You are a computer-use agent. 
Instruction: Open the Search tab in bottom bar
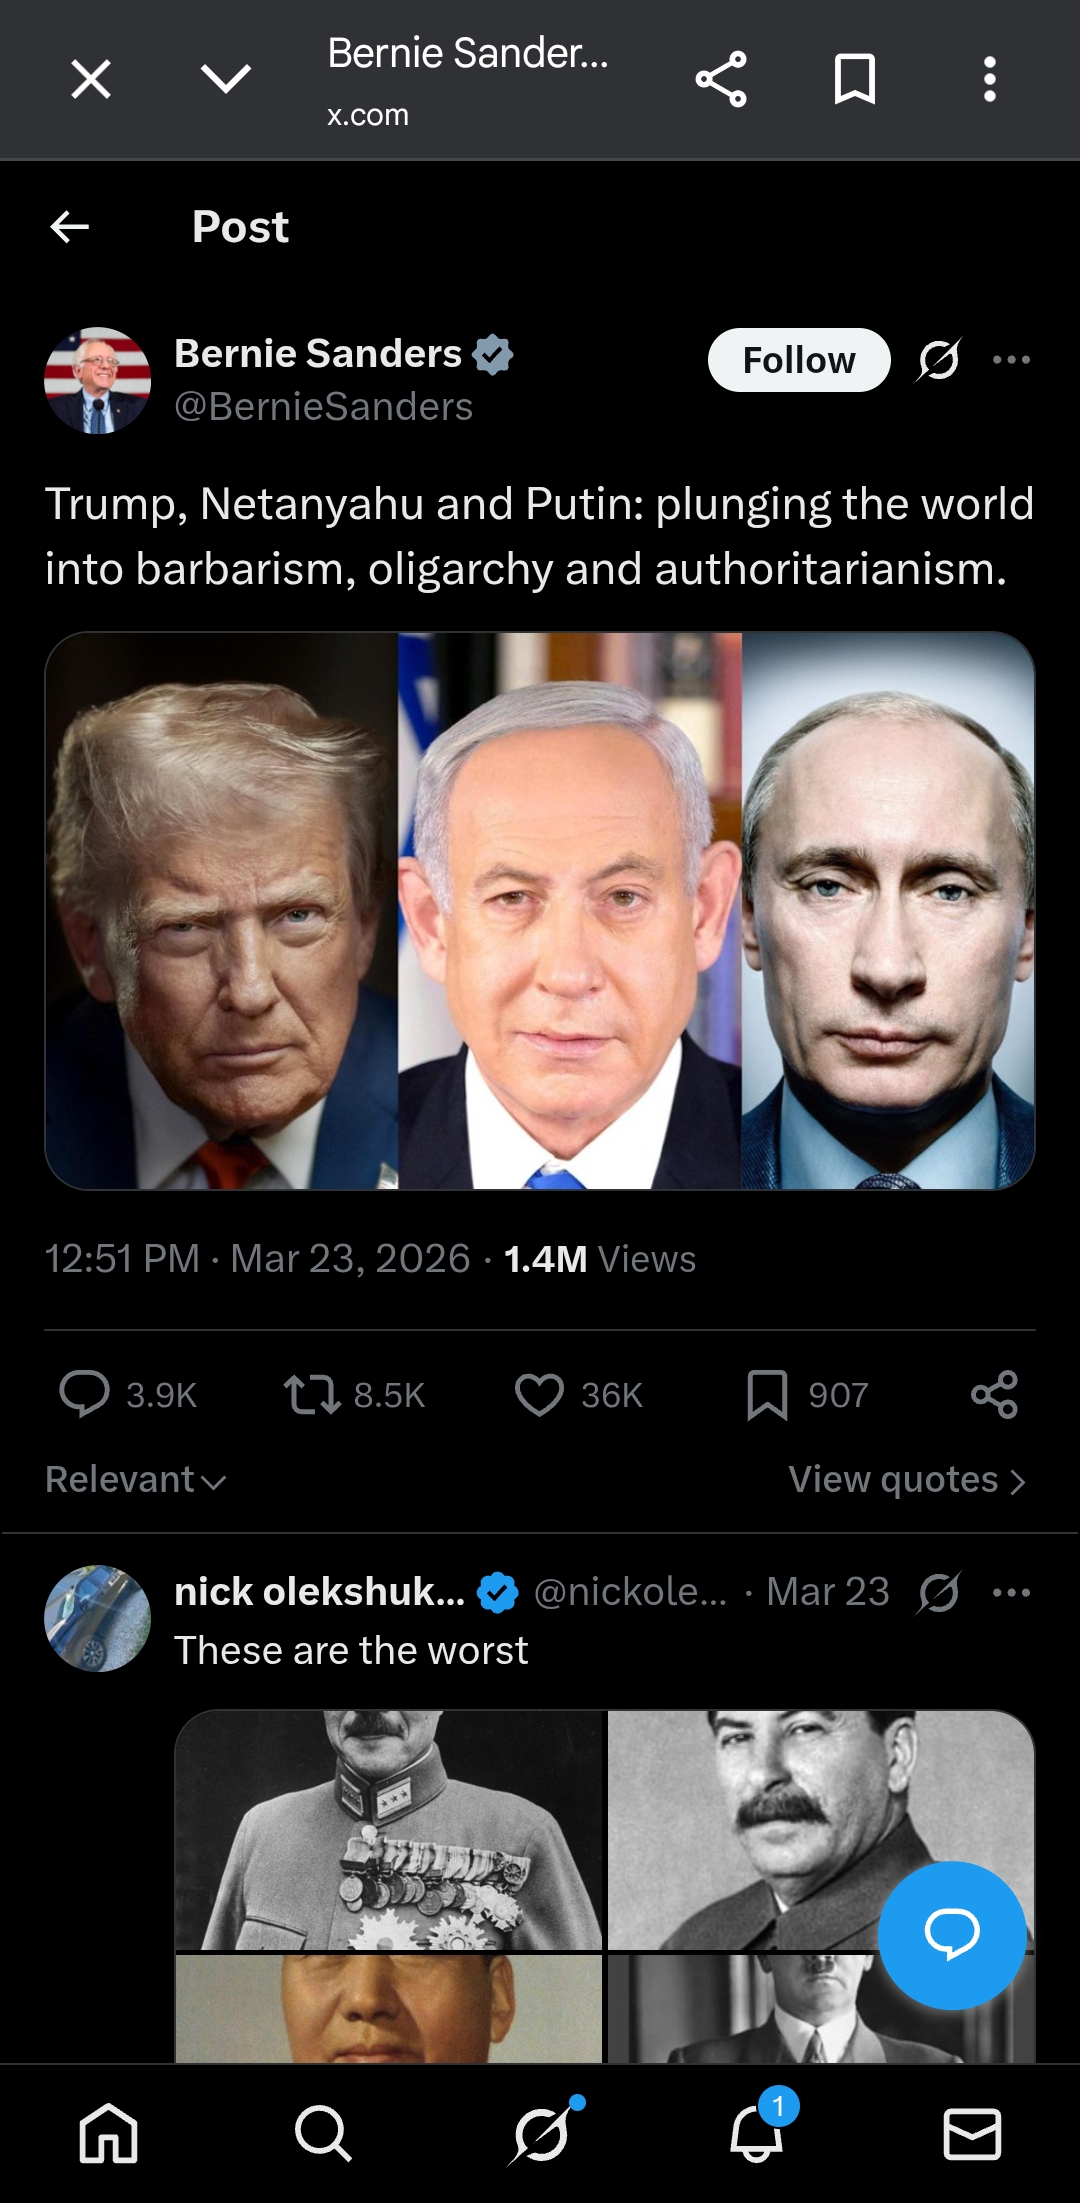(323, 2133)
